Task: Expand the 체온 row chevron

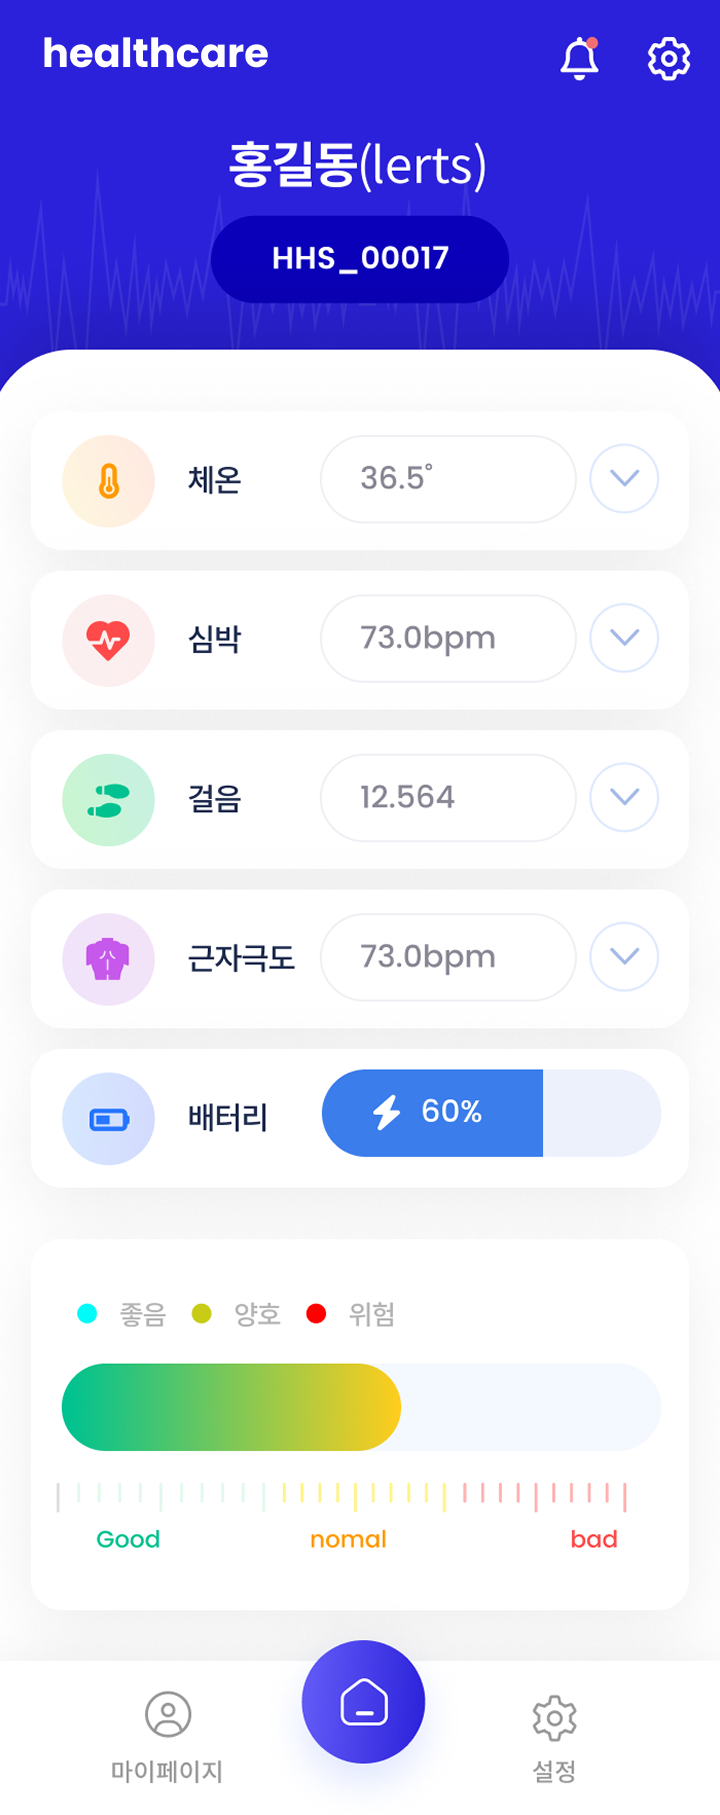Action: pos(624,479)
